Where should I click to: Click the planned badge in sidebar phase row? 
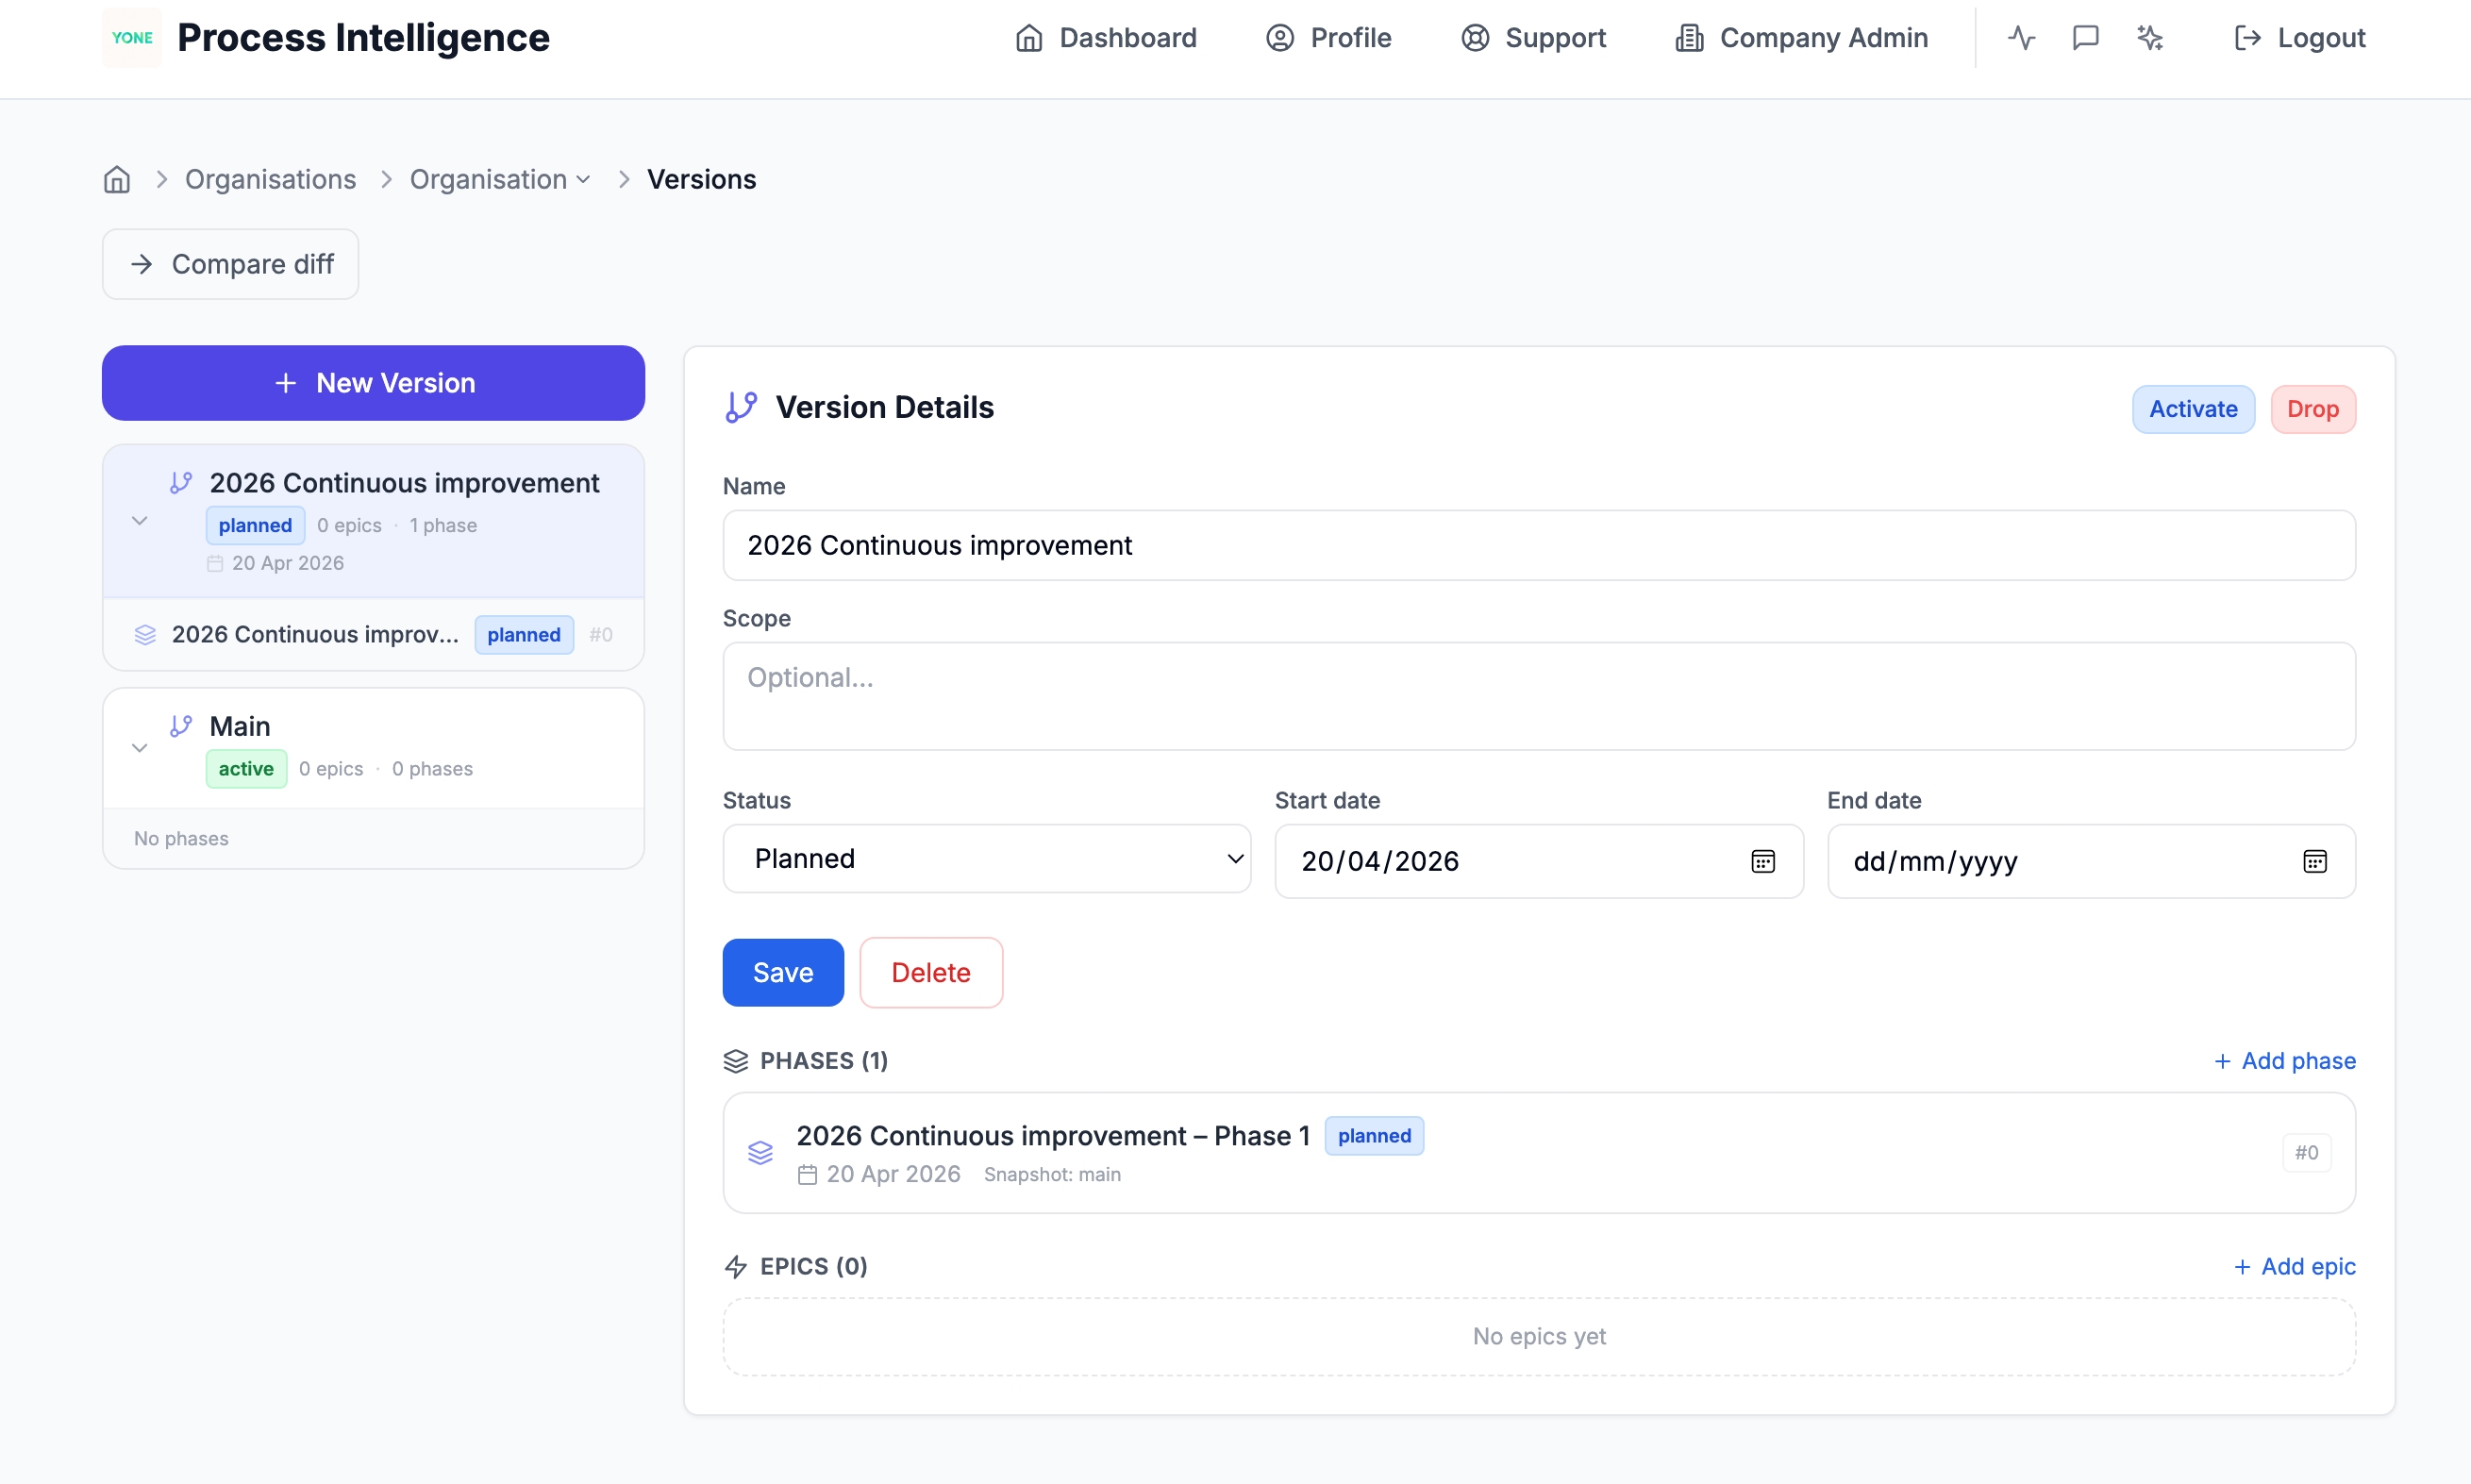click(x=524, y=635)
